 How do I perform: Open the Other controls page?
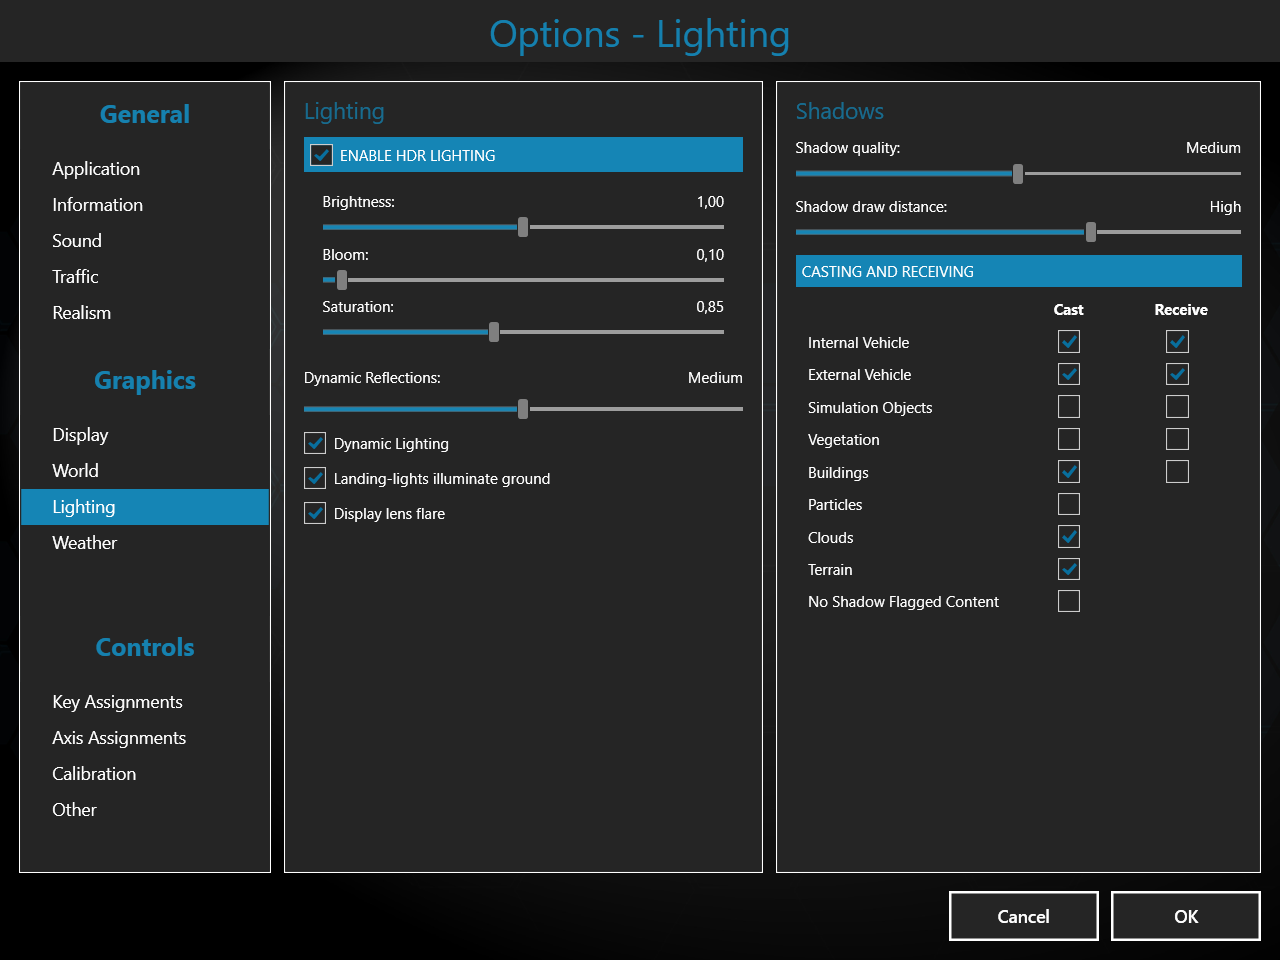point(74,810)
